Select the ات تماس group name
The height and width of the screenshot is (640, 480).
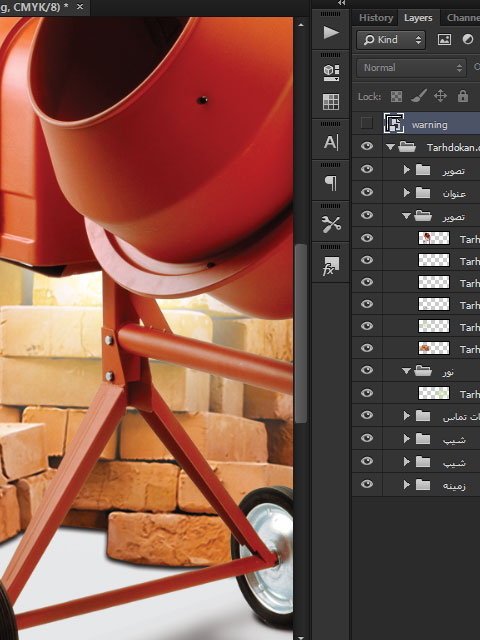461,417
